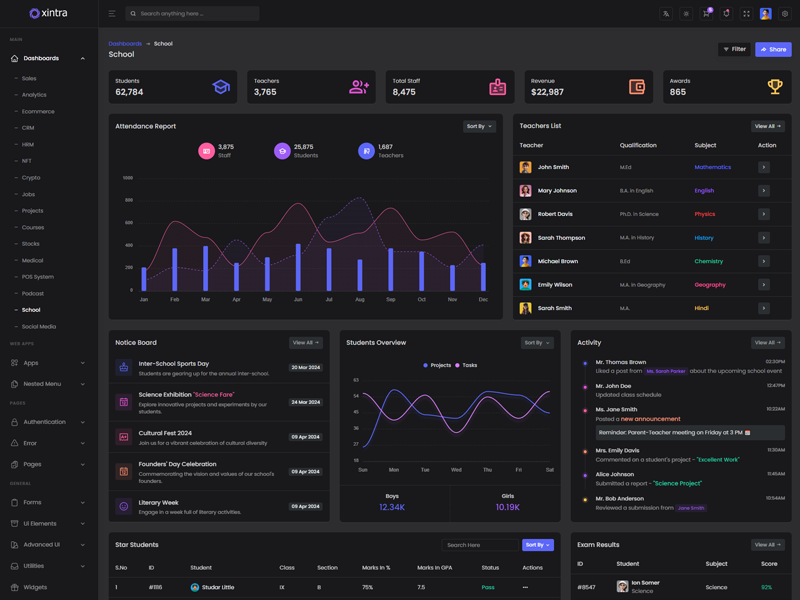800x600 pixels.
Task: Click the Share button
Action: (773, 49)
